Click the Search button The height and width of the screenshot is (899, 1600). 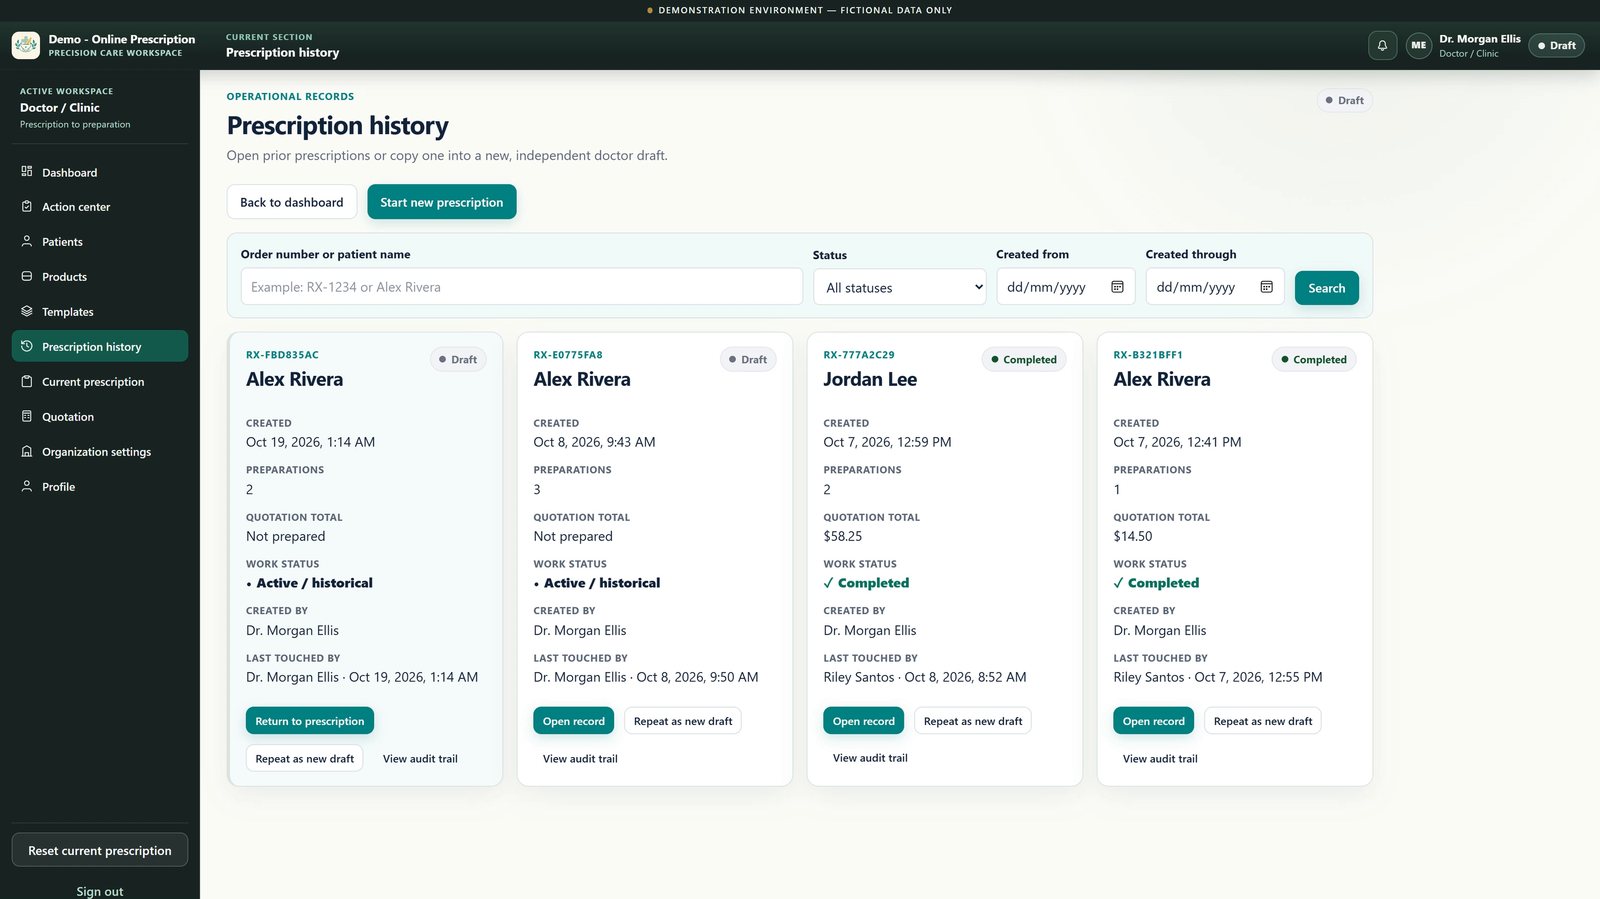[1326, 288]
